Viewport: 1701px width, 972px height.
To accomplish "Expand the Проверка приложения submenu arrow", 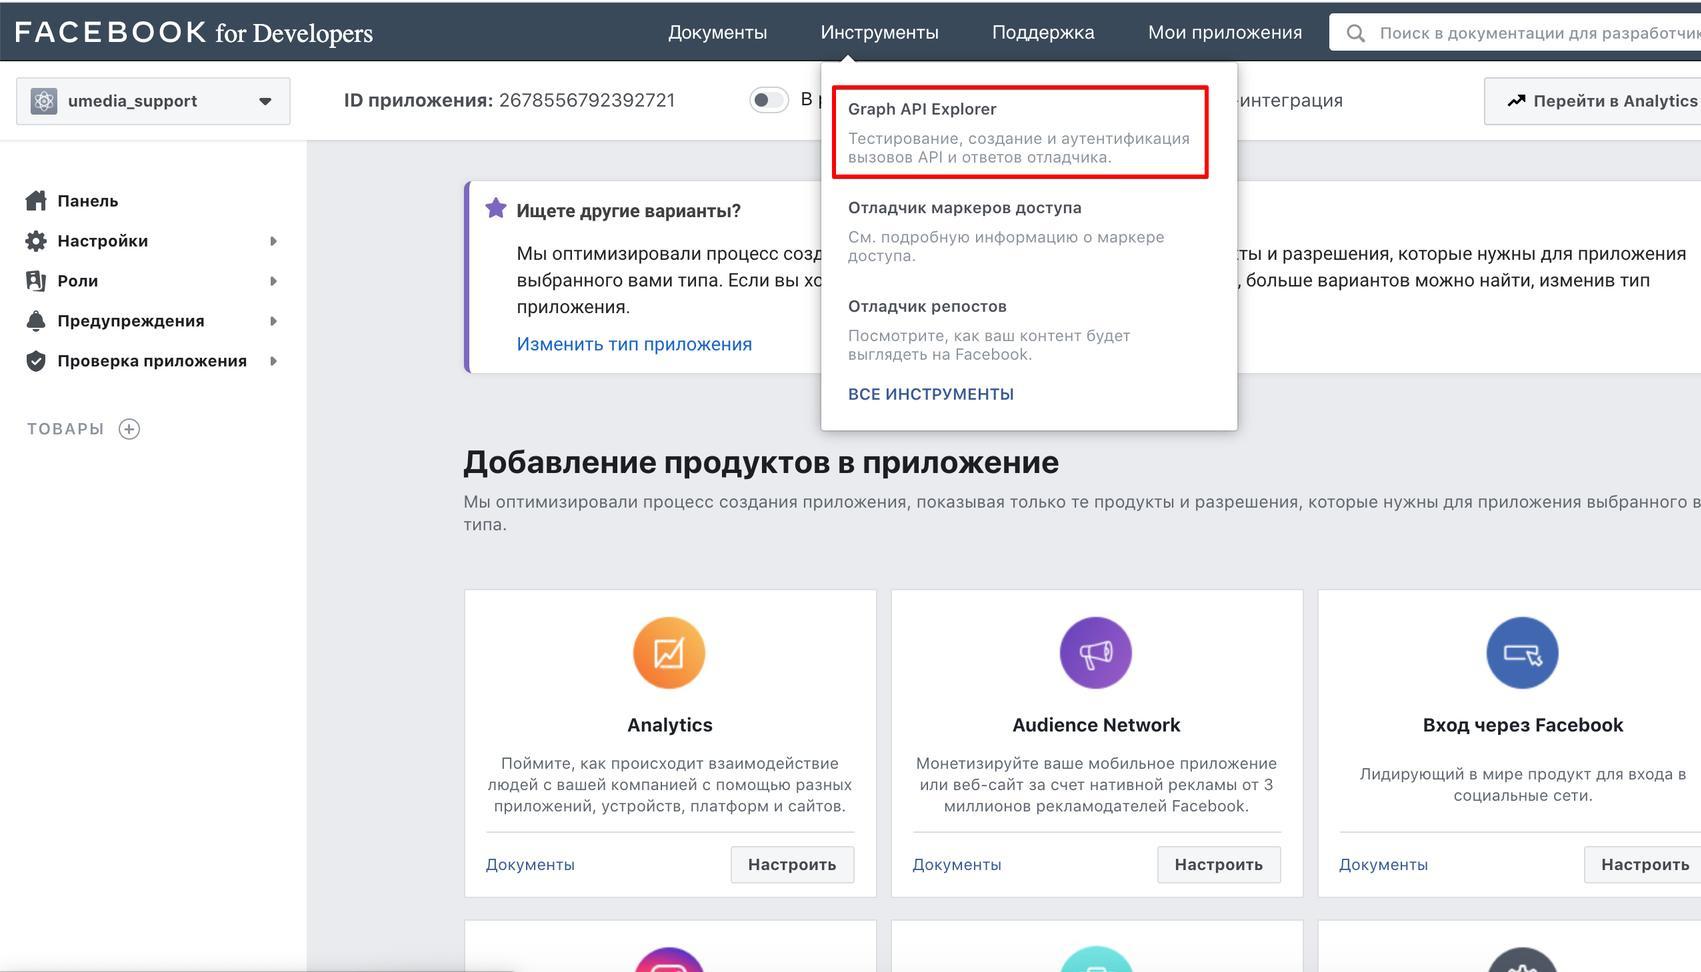I will pos(273,361).
